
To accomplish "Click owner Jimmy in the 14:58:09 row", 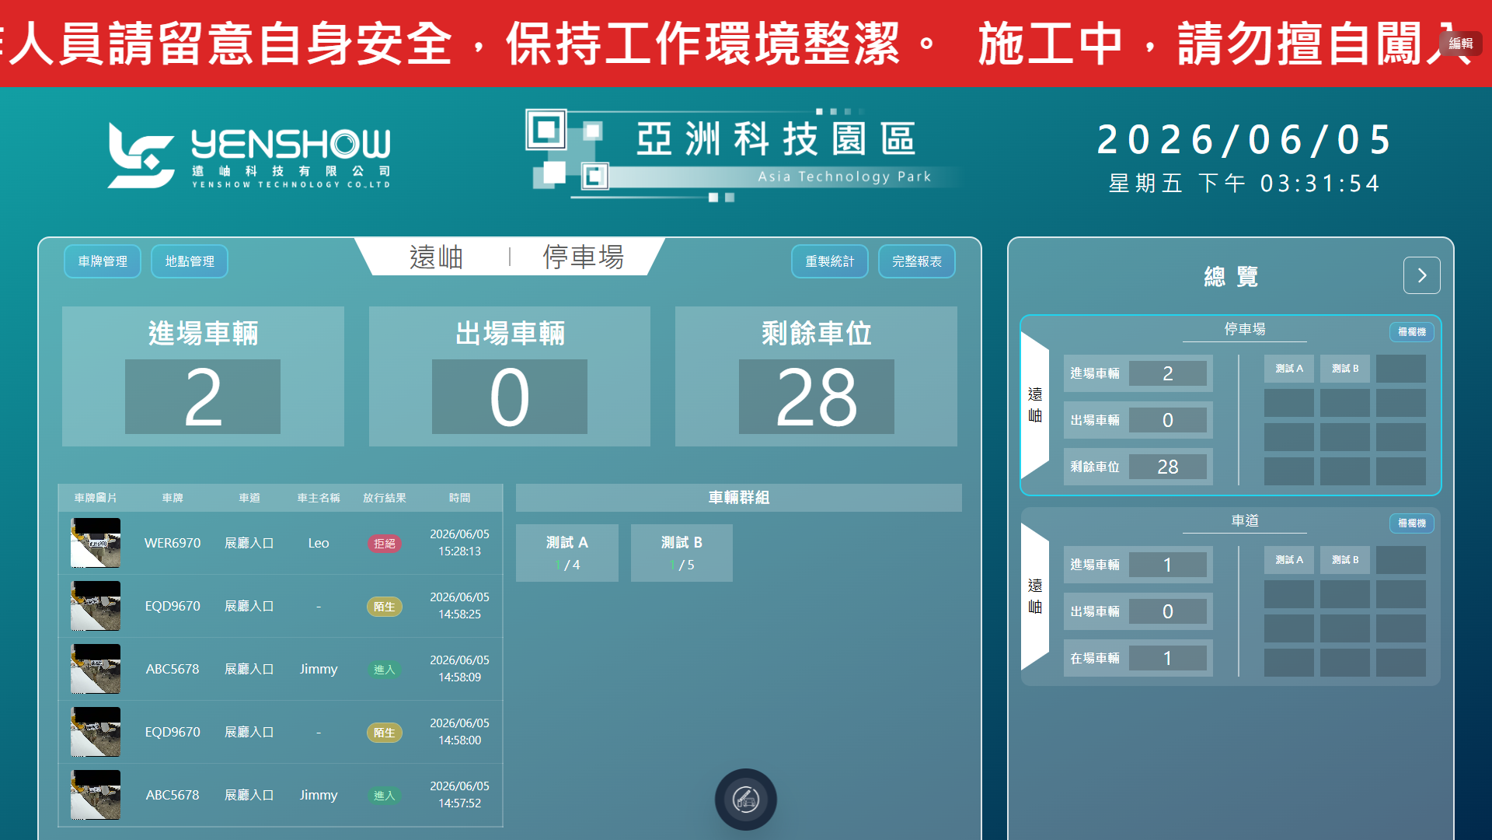I will tap(319, 669).
